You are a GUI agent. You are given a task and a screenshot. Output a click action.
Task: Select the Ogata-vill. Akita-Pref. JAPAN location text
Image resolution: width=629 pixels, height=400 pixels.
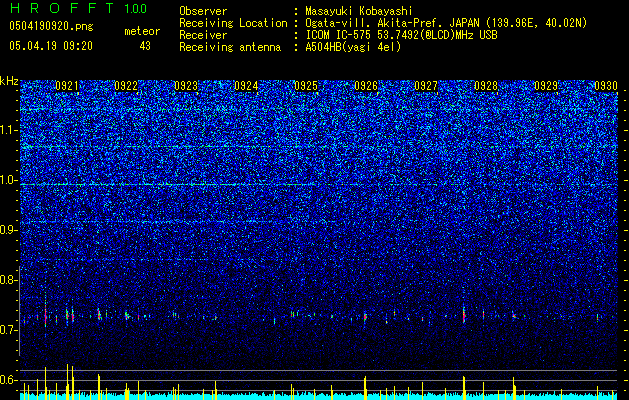point(446,23)
